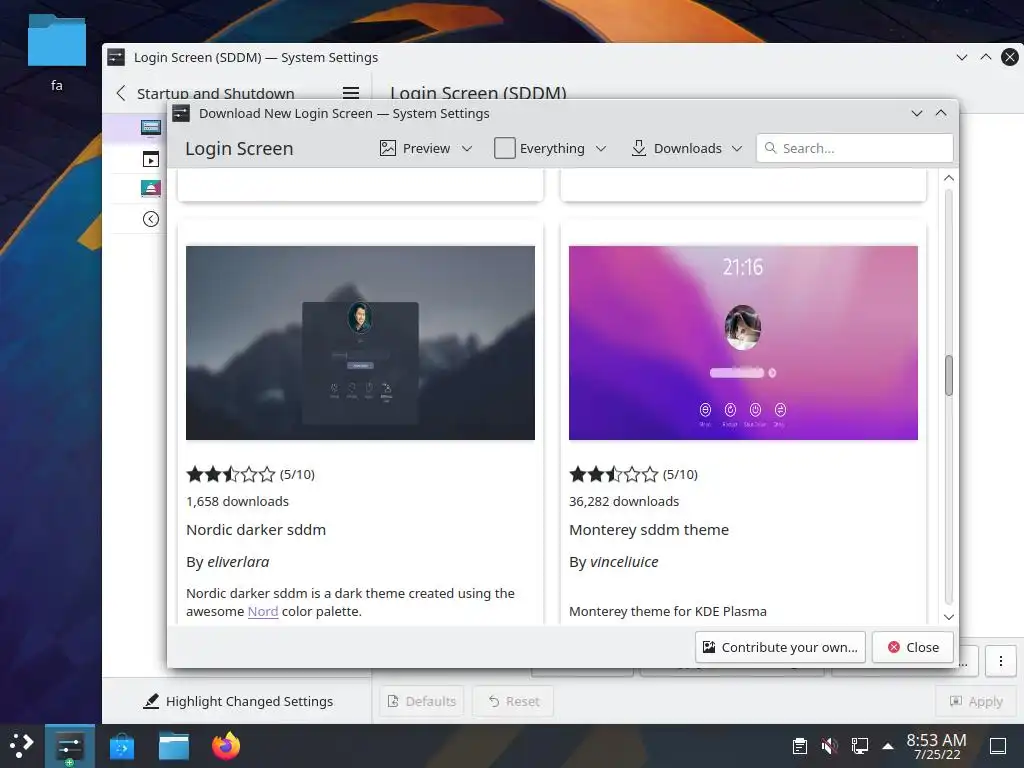Click the System Settings taskbar icon
Image resolution: width=1024 pixels, height=768 pixels.
point(69,746)
